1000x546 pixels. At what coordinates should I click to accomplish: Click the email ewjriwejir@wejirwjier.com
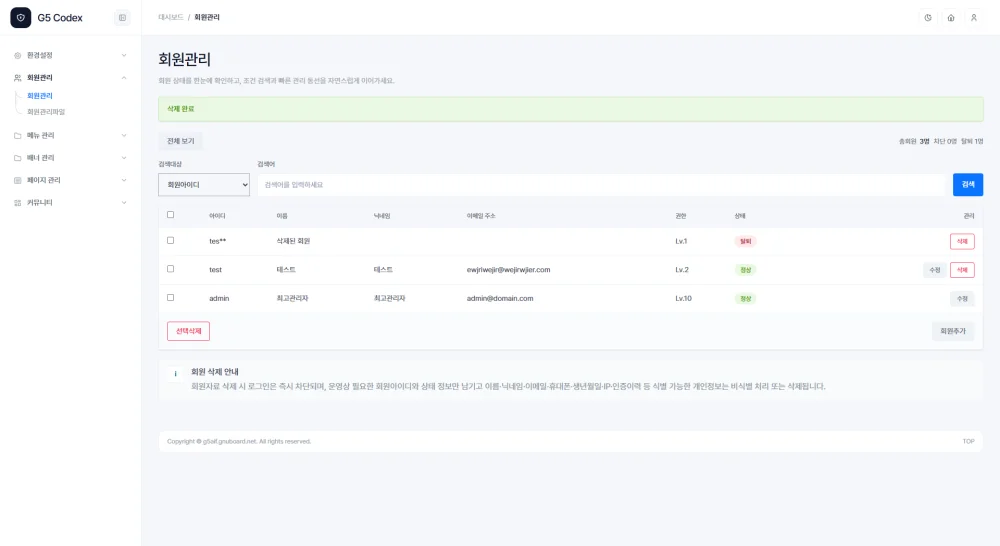coord(508,270)
